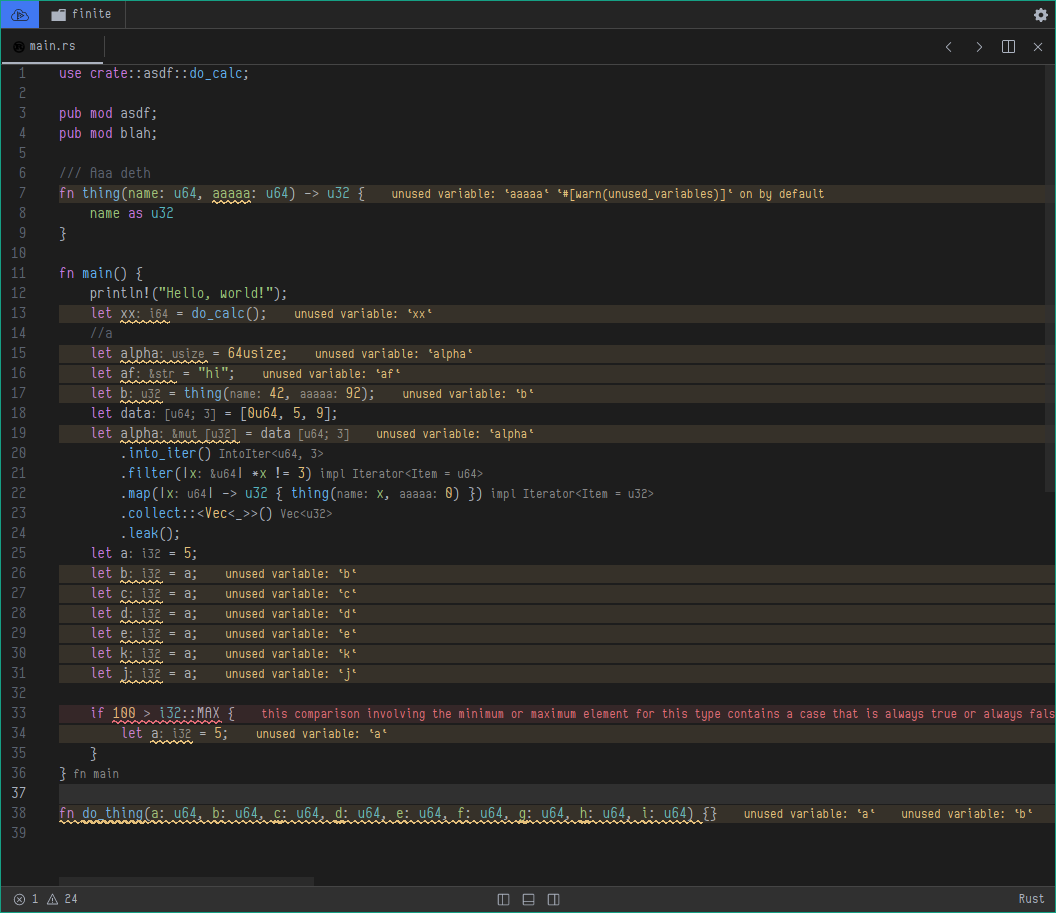Click '.map' on line 22
The height and width of the screenshot is (913, 1056).
click(x=136, y=494)
